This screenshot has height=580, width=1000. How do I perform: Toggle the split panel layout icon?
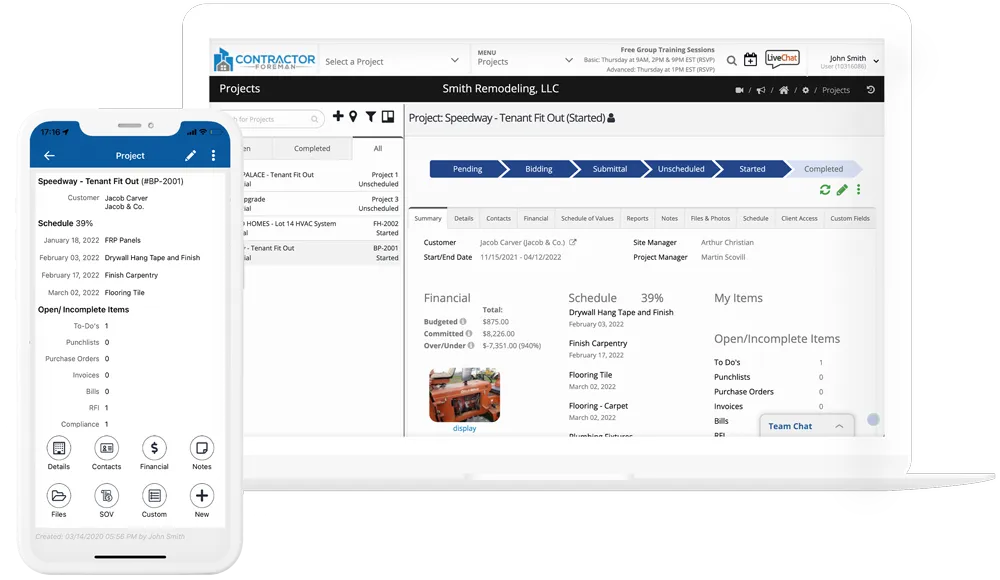[x=388, y=116]
